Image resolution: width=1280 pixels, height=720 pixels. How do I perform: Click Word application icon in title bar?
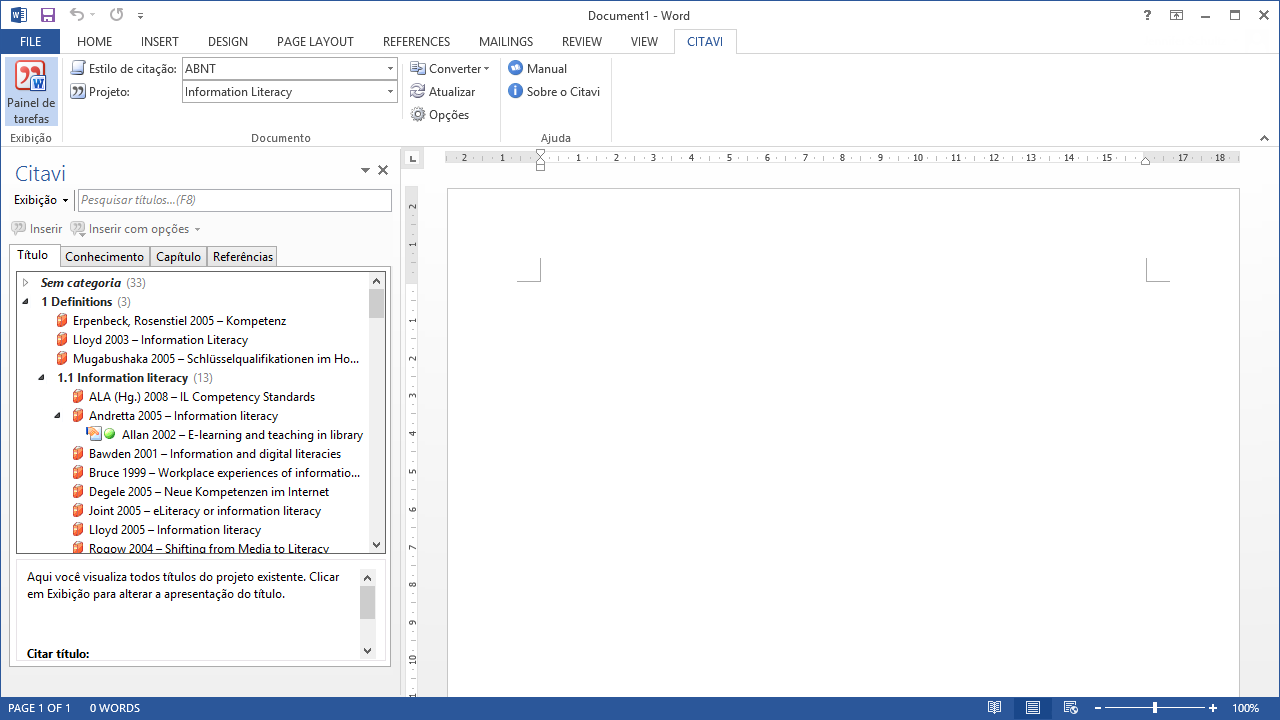click(x=18, y=15)
